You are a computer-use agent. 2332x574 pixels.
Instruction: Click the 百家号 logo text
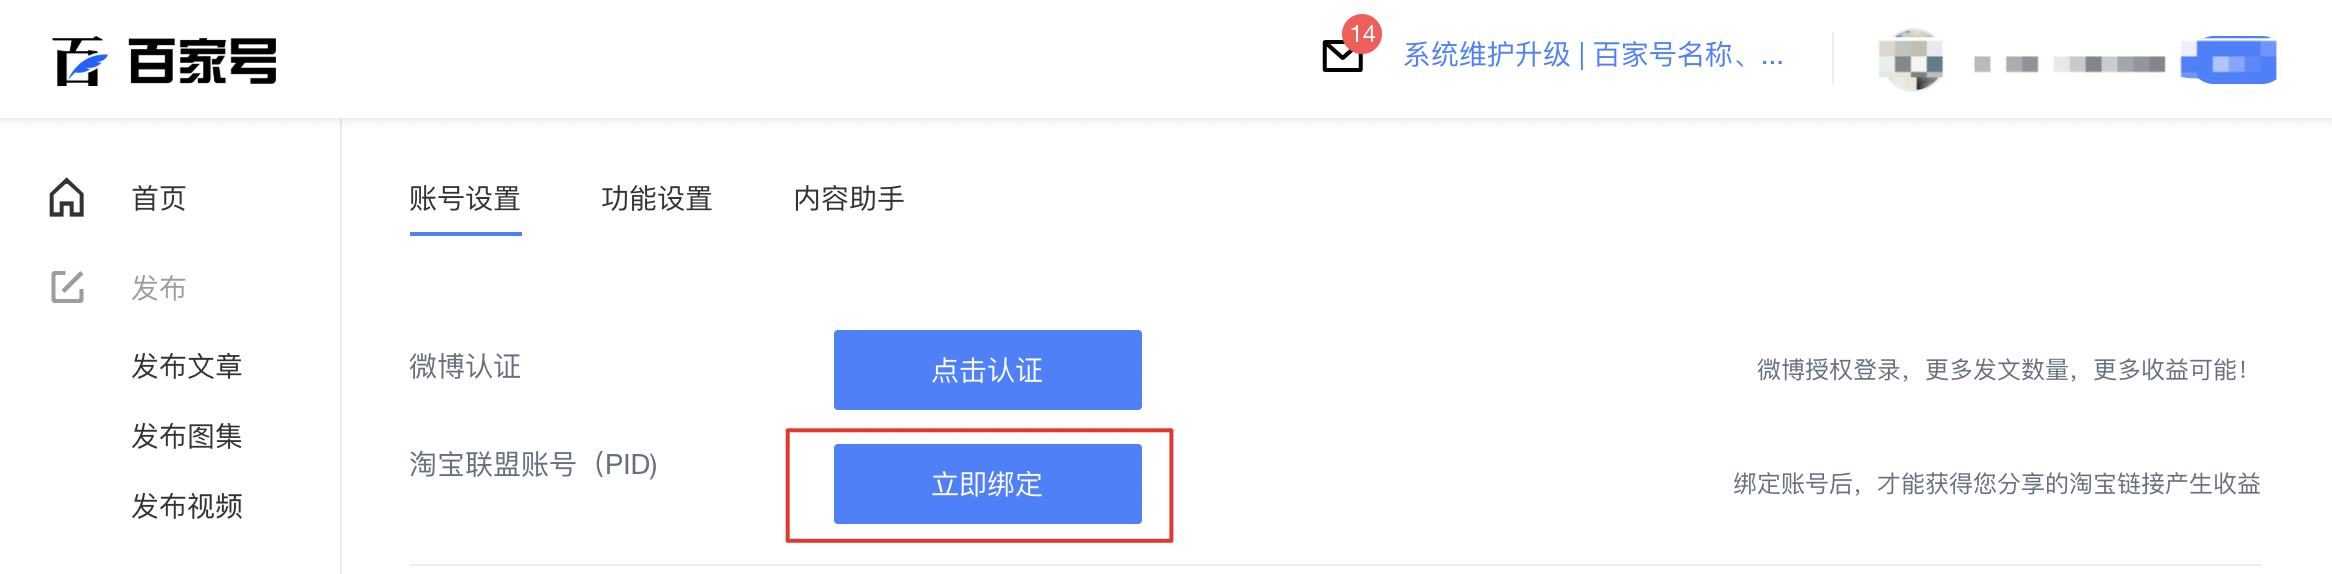pos(203,61)
